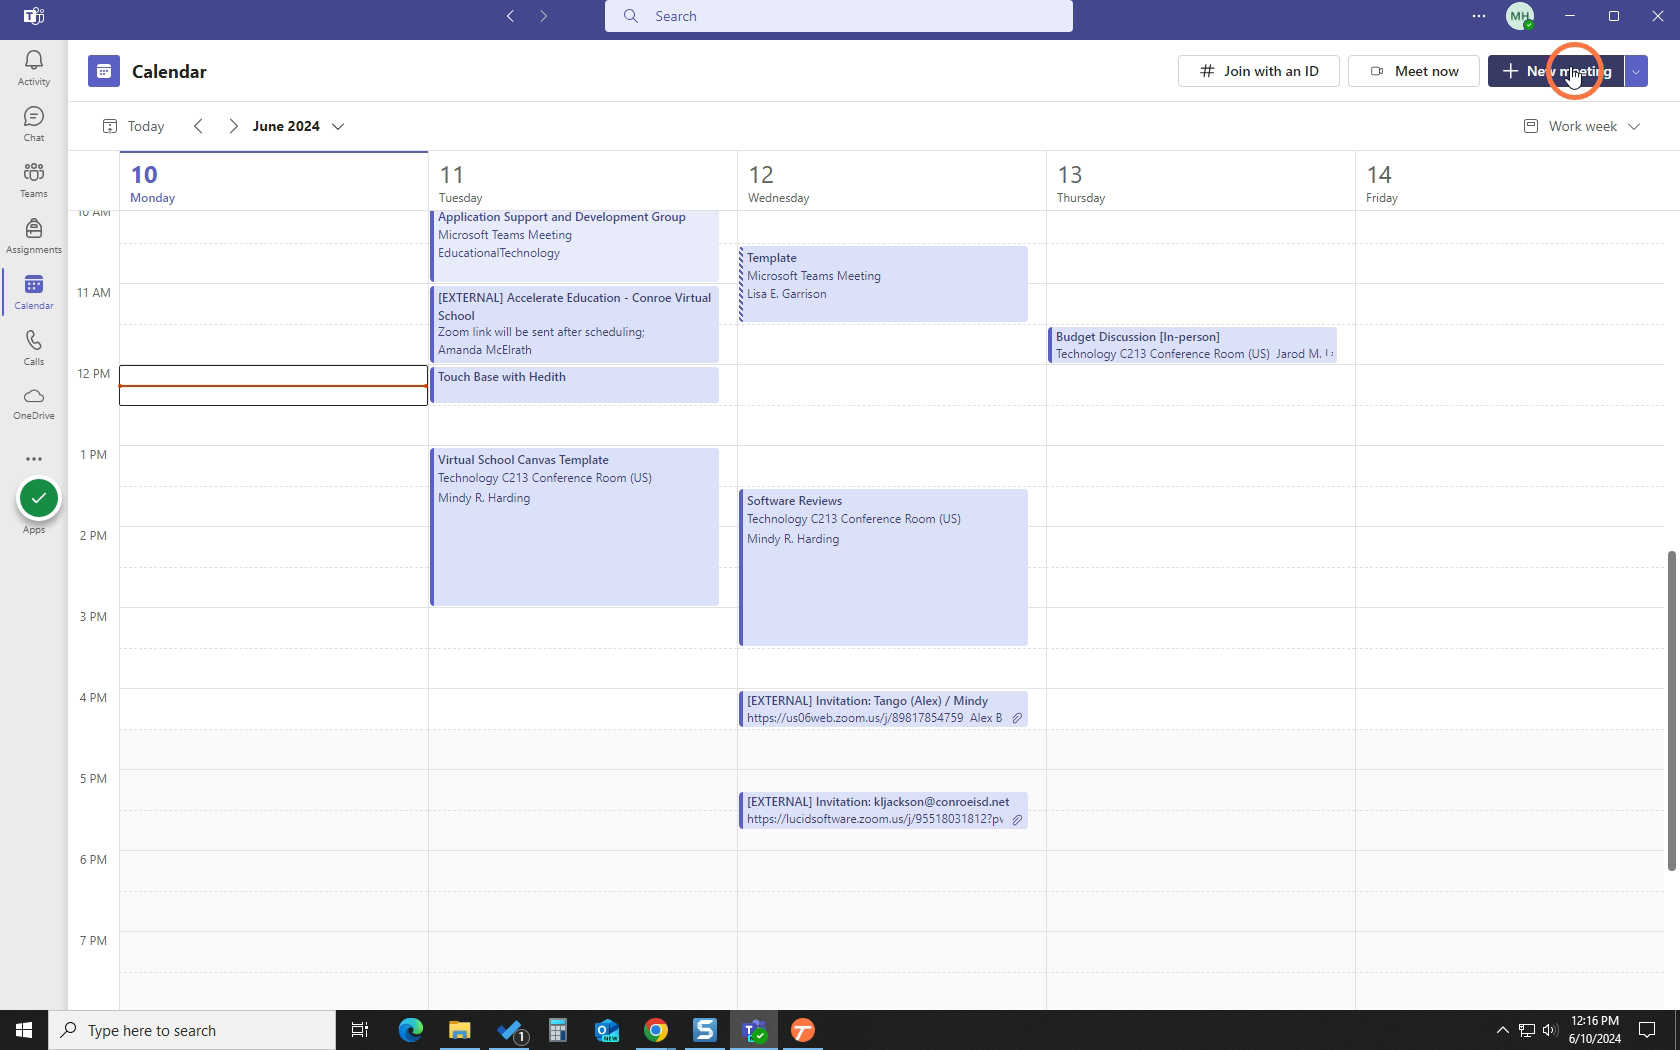The image size is (1680, 1050).
Task: Open Application Support and Development Group event
Action: pos(574,246)
